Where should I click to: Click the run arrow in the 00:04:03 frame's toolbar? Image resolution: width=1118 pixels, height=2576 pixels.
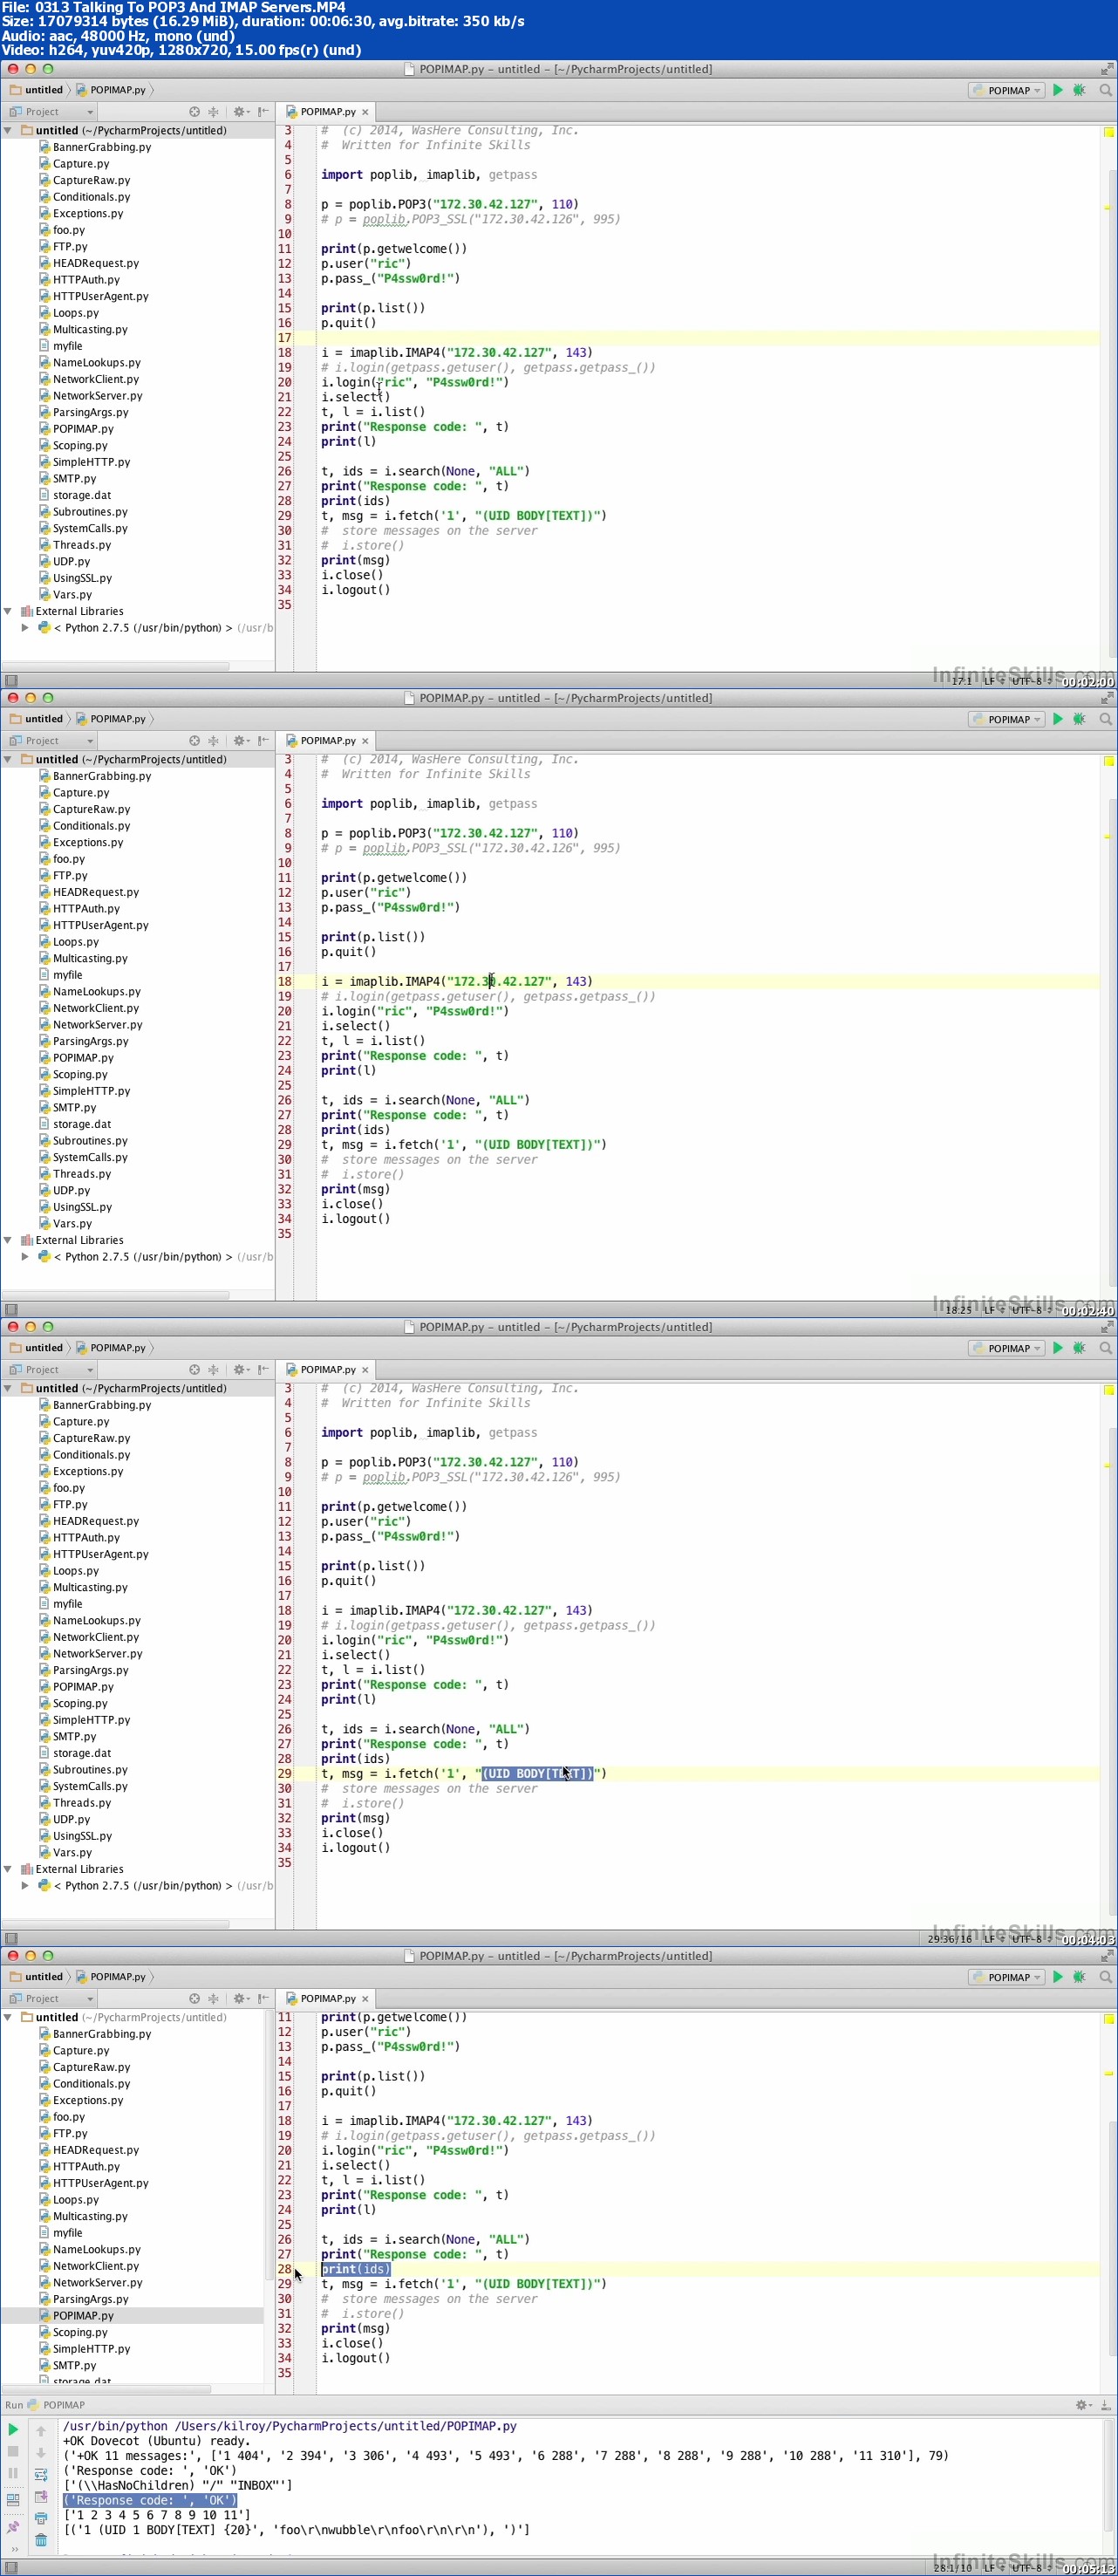click(x=1058, y=1348)
